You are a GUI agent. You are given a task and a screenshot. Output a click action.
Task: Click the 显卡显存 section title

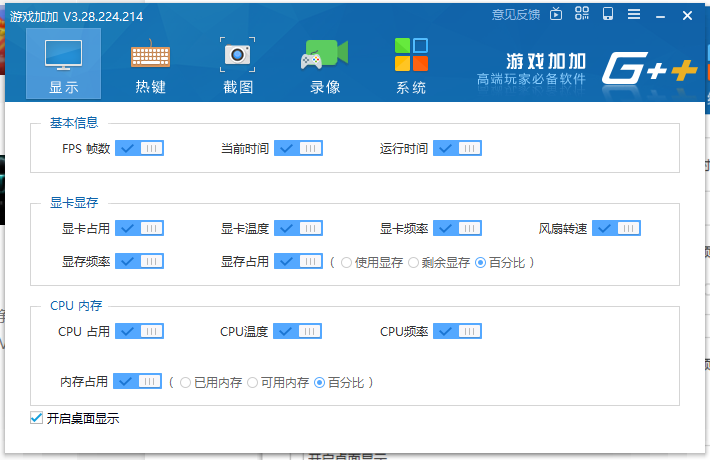74,202
